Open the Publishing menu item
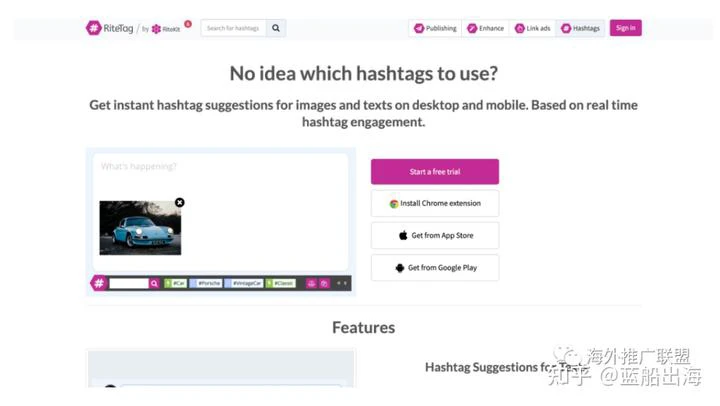The width and height of the screenshot is (720, 406). click(x=435, y=28)
